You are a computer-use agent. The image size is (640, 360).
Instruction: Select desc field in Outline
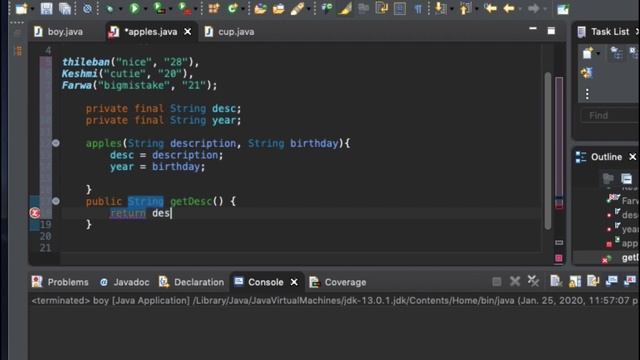pos(630,215)
